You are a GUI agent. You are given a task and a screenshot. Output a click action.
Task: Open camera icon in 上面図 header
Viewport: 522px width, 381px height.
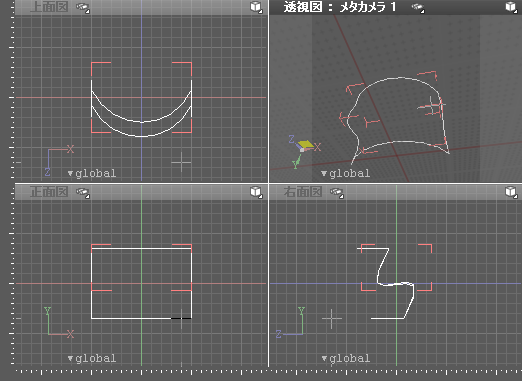83,7
